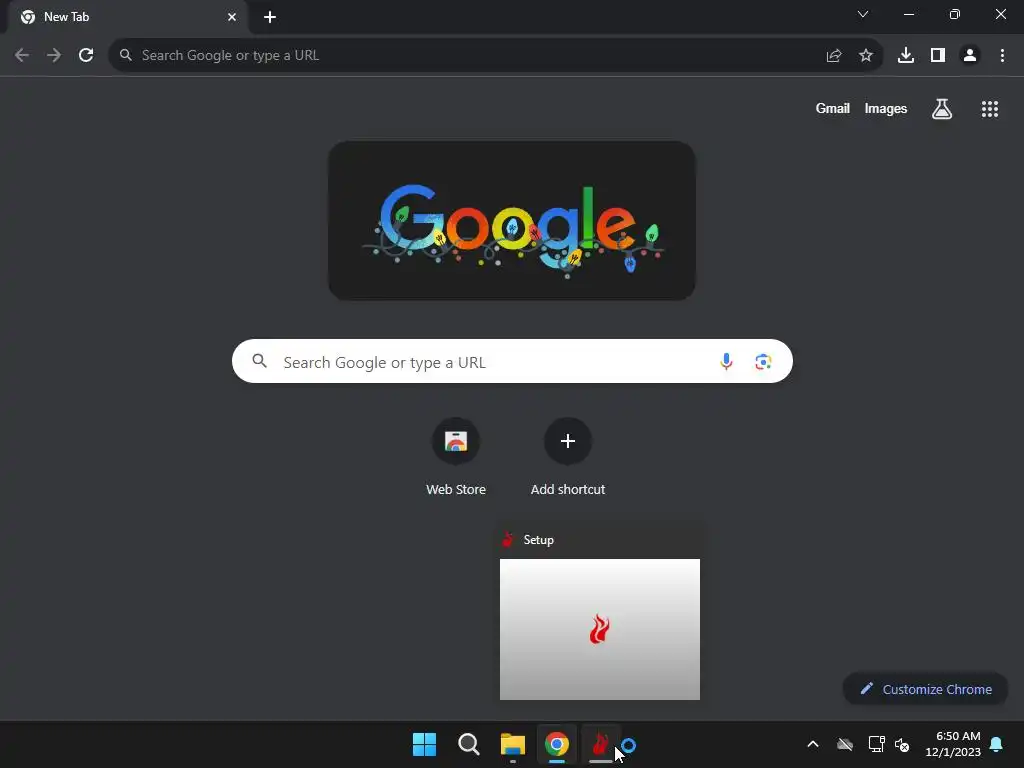
Task: Click Customize Chrome button
Action: coord(925,689)
